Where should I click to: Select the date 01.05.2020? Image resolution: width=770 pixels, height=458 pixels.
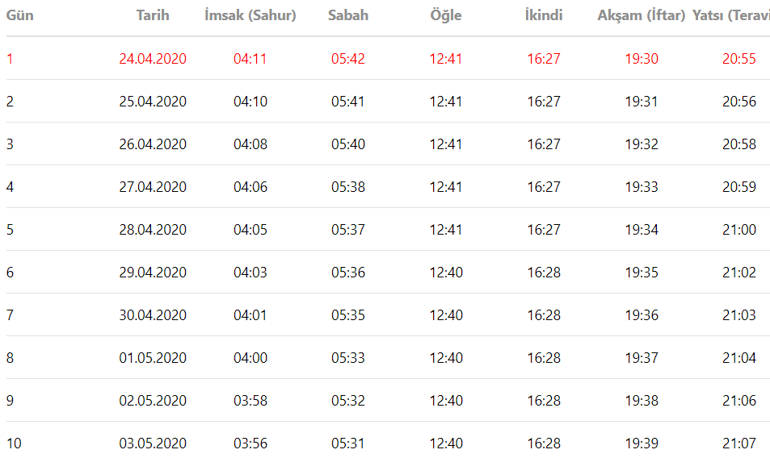(152, 358)
